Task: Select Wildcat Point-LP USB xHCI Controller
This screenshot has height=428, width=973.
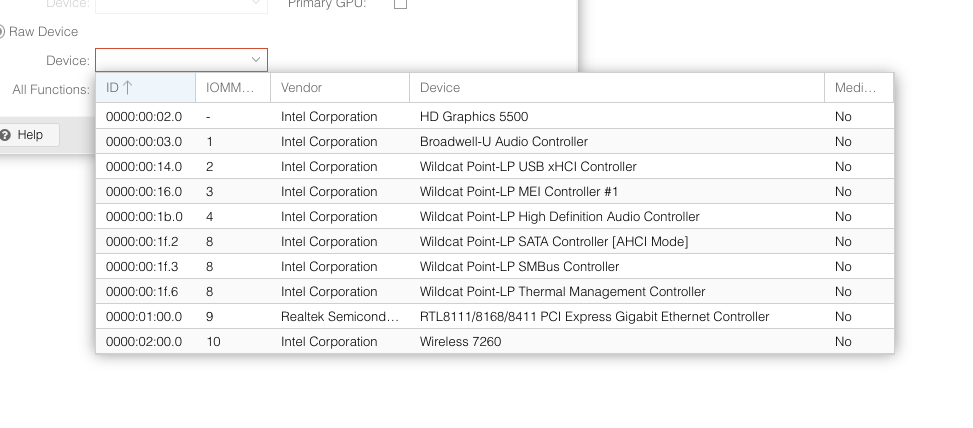Action: [527, 167]
